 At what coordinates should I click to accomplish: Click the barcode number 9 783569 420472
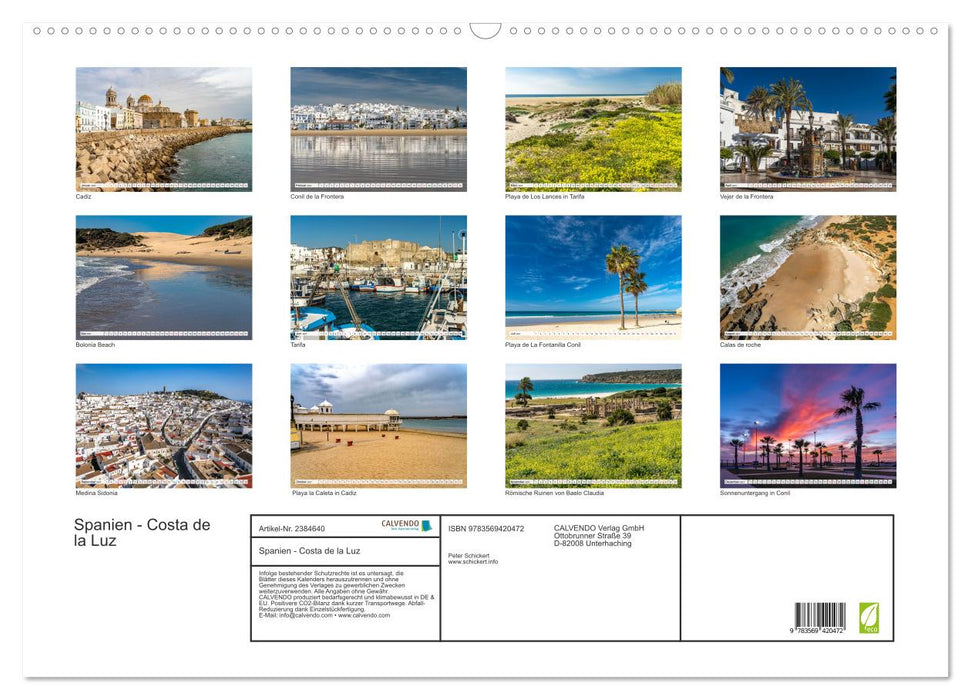816,631
